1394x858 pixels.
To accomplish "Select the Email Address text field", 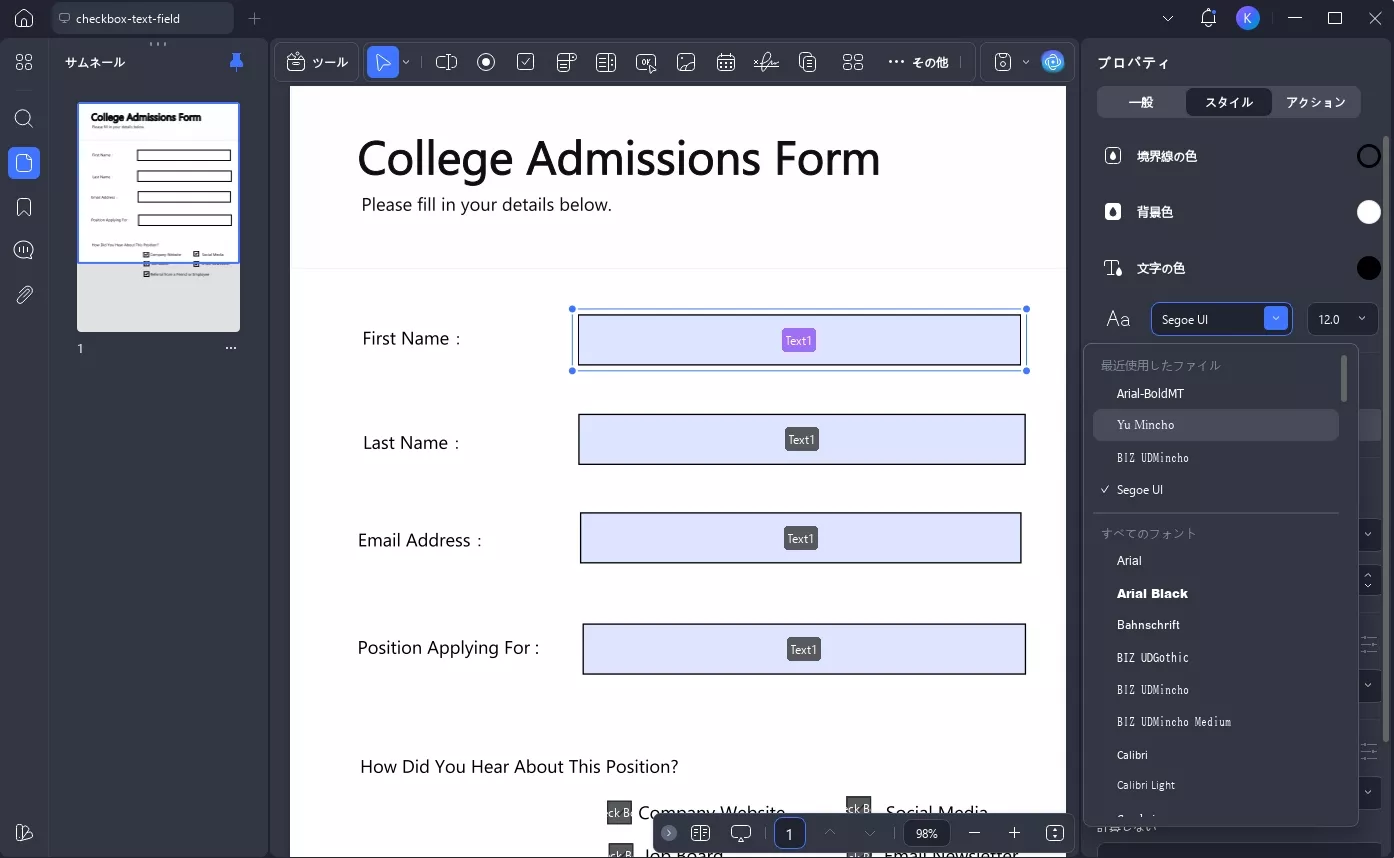I will coord(800,538).
